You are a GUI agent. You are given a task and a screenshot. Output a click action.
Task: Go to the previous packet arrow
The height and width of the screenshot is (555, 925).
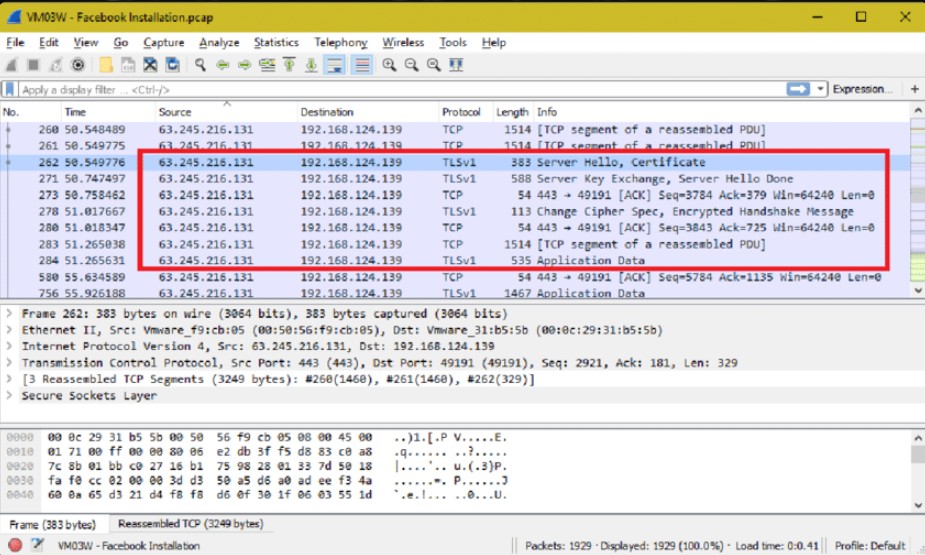221,65
